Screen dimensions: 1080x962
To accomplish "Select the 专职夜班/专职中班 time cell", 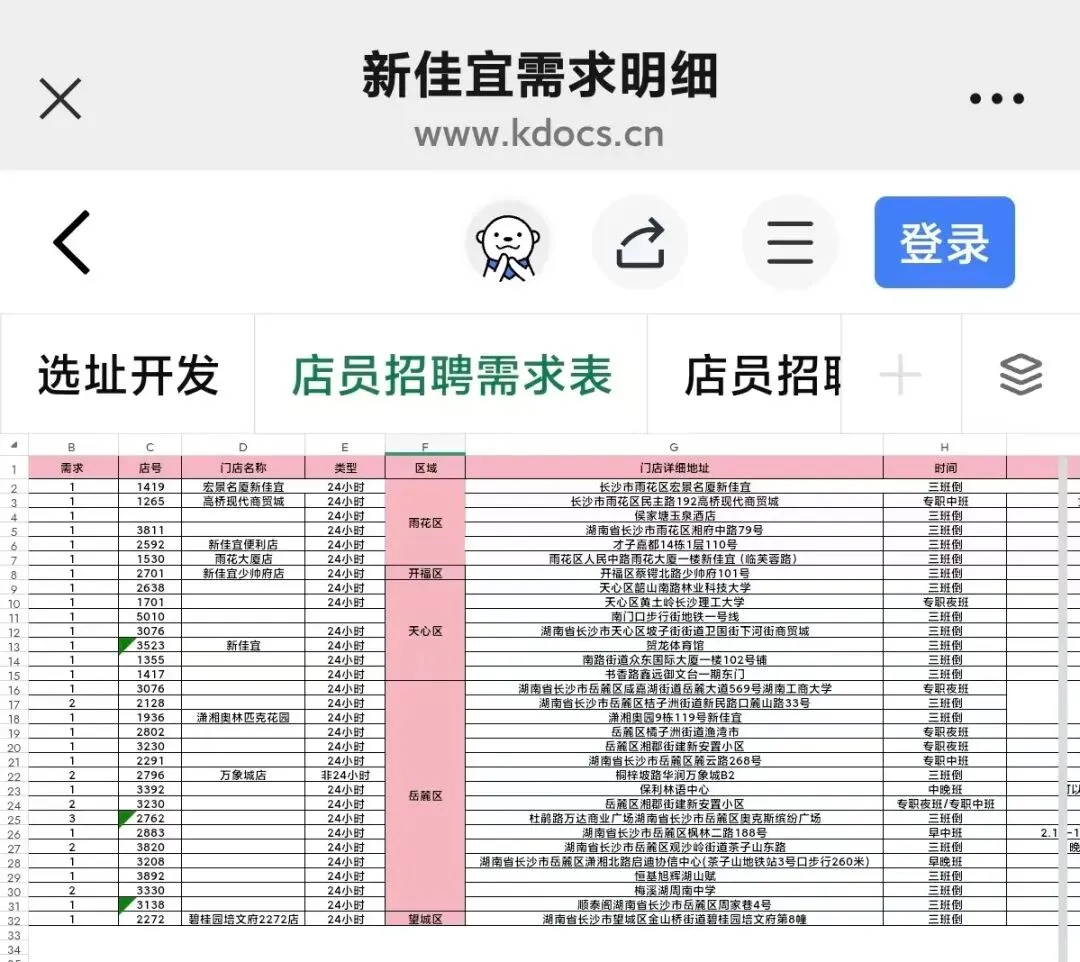I will pos(944,804).
